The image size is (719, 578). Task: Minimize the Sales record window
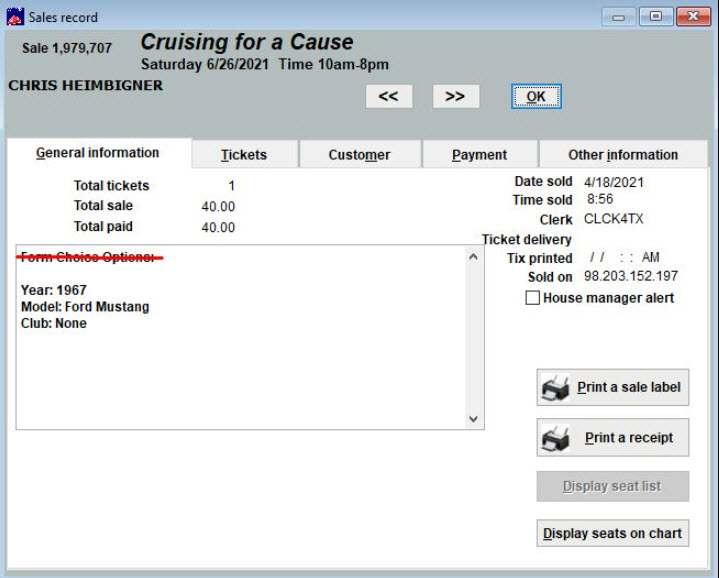click(618, 17)
